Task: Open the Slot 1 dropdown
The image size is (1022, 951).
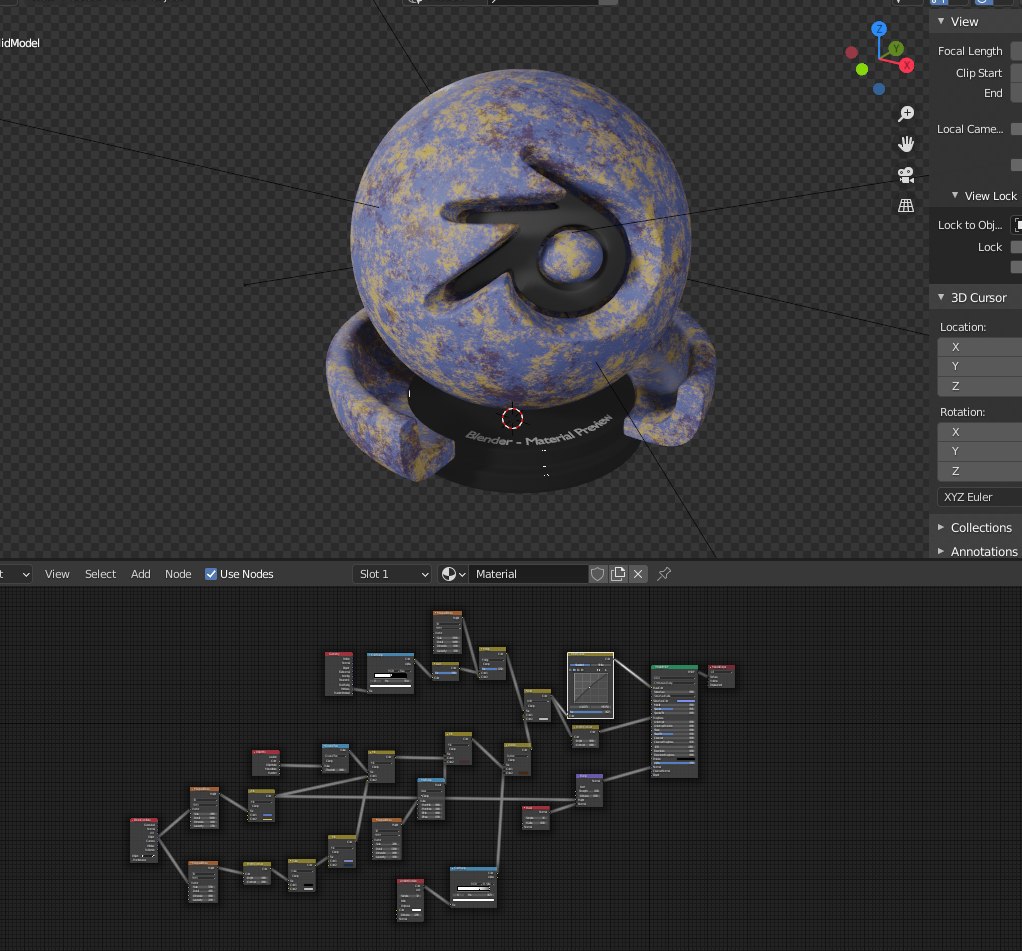Action: [x=393, y=574]
